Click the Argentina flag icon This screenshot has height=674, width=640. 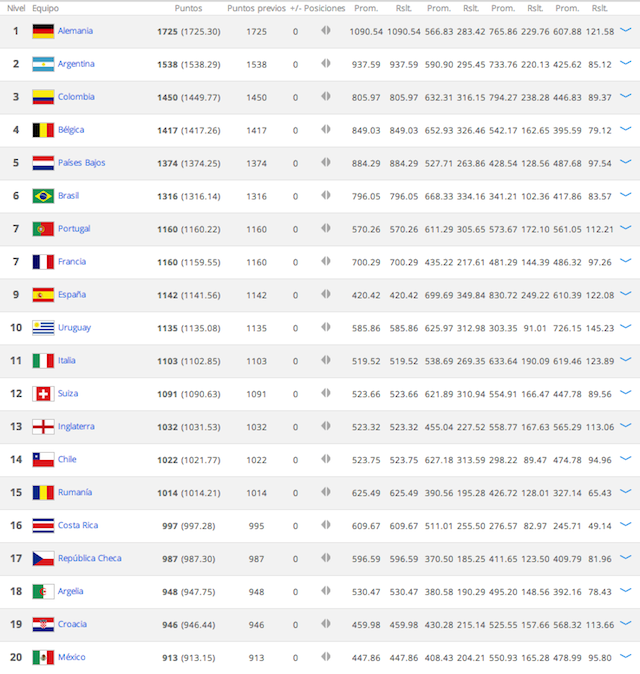coord(43,64)
